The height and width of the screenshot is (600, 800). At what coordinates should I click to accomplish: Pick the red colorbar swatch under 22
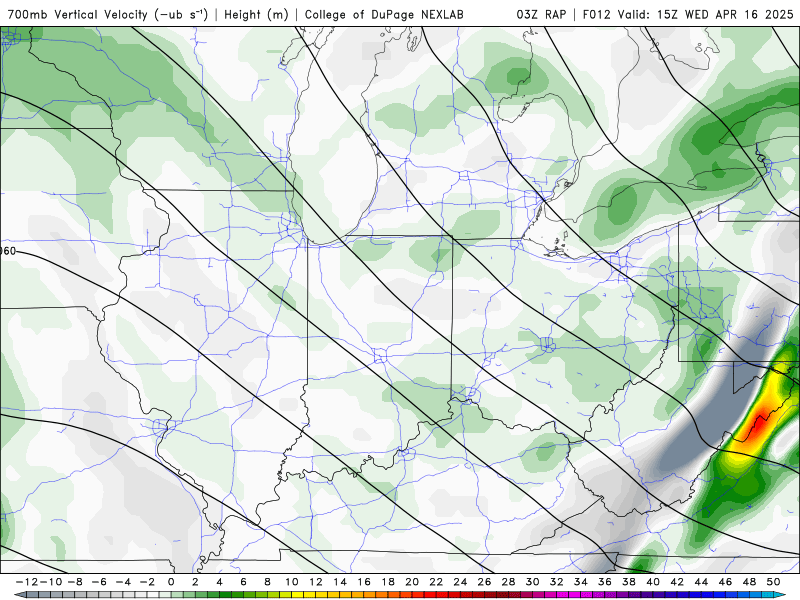pyautogui.click(x=442, y=595)
